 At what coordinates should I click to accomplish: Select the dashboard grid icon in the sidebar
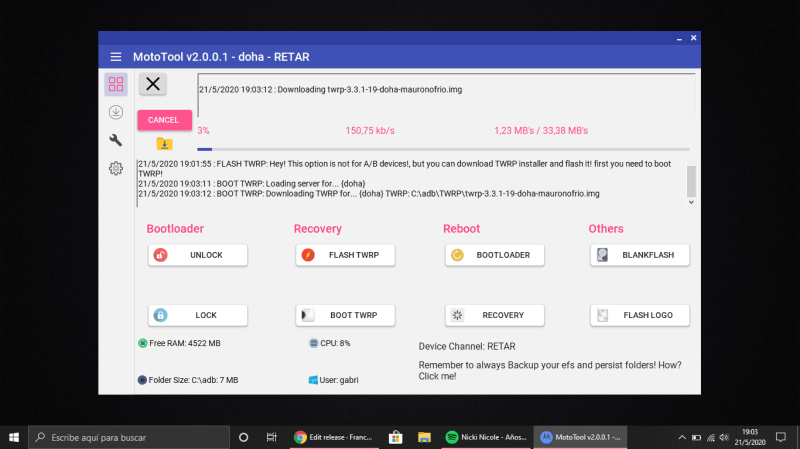pyautogui.click(x=116, y=84)
